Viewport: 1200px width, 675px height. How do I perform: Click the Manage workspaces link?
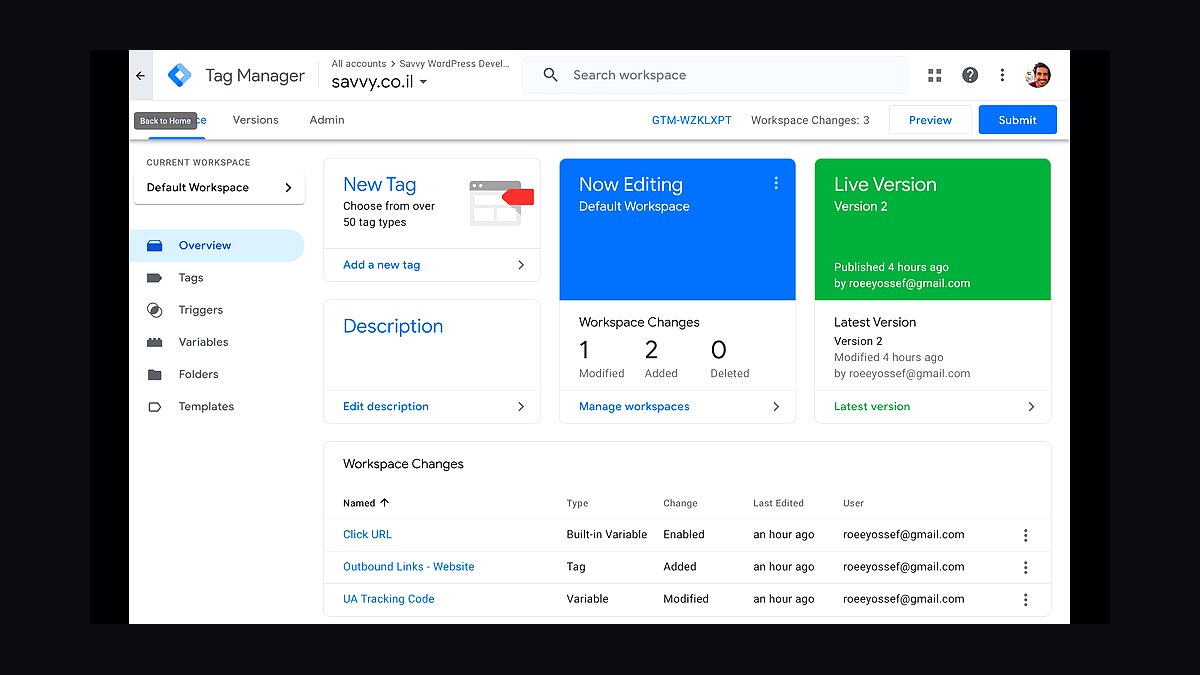pos(634,407)
